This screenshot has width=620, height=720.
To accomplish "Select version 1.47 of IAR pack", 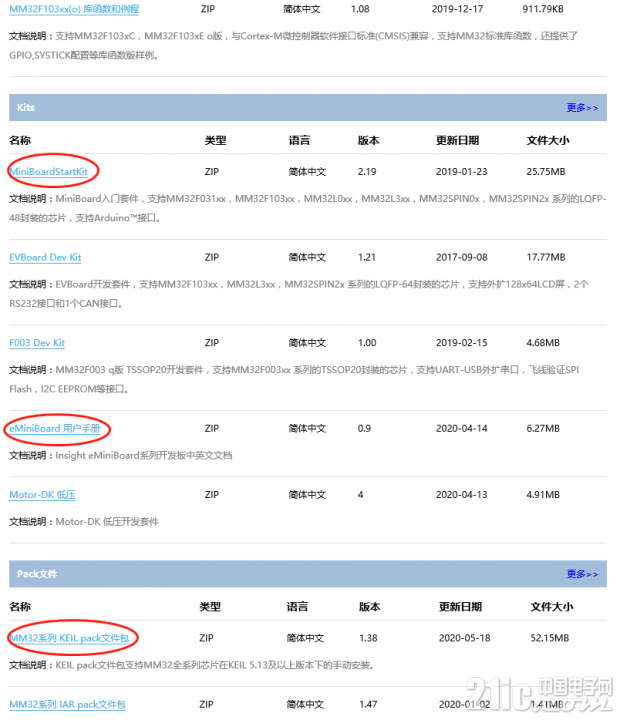I will pyautogui.click(x=368, y=704).
